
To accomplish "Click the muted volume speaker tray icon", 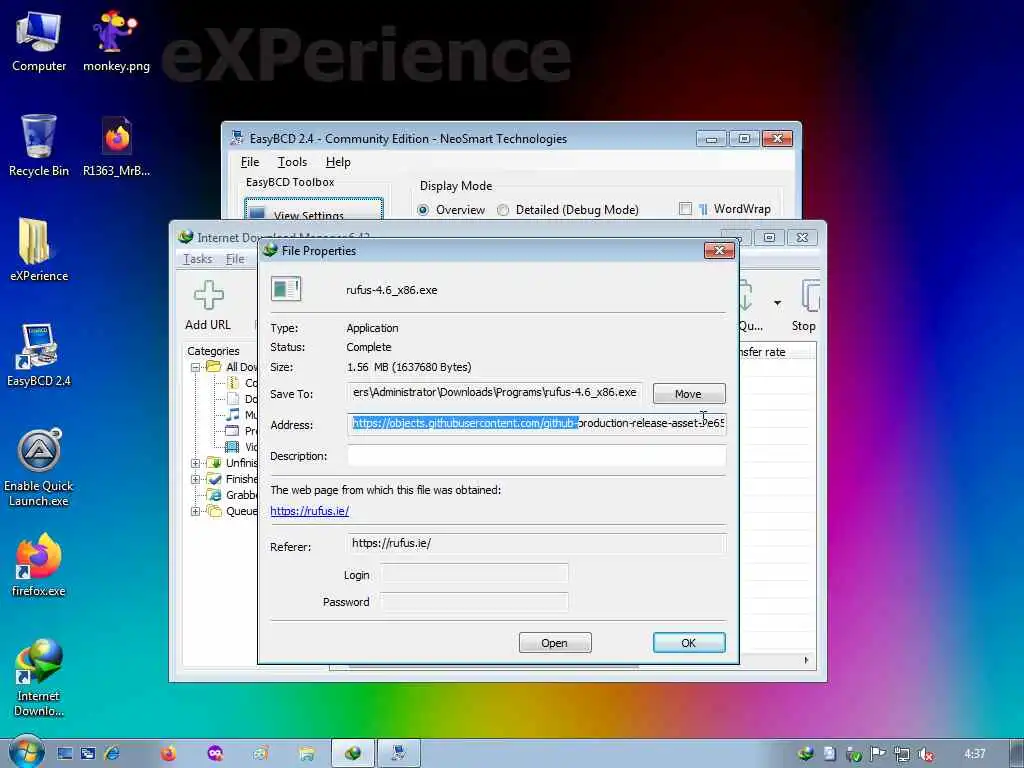I will 925,754.
